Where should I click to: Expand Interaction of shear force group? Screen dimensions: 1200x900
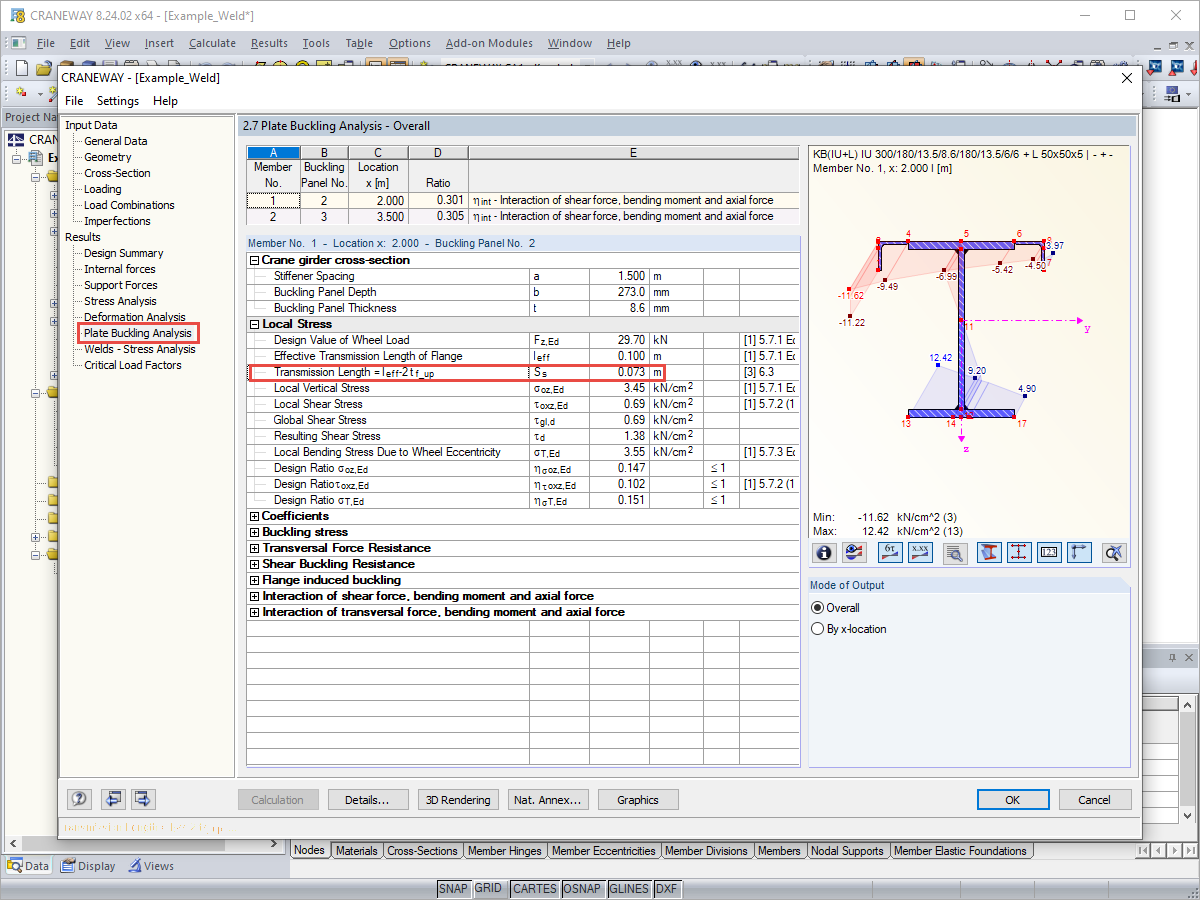[x=254, y=596]
